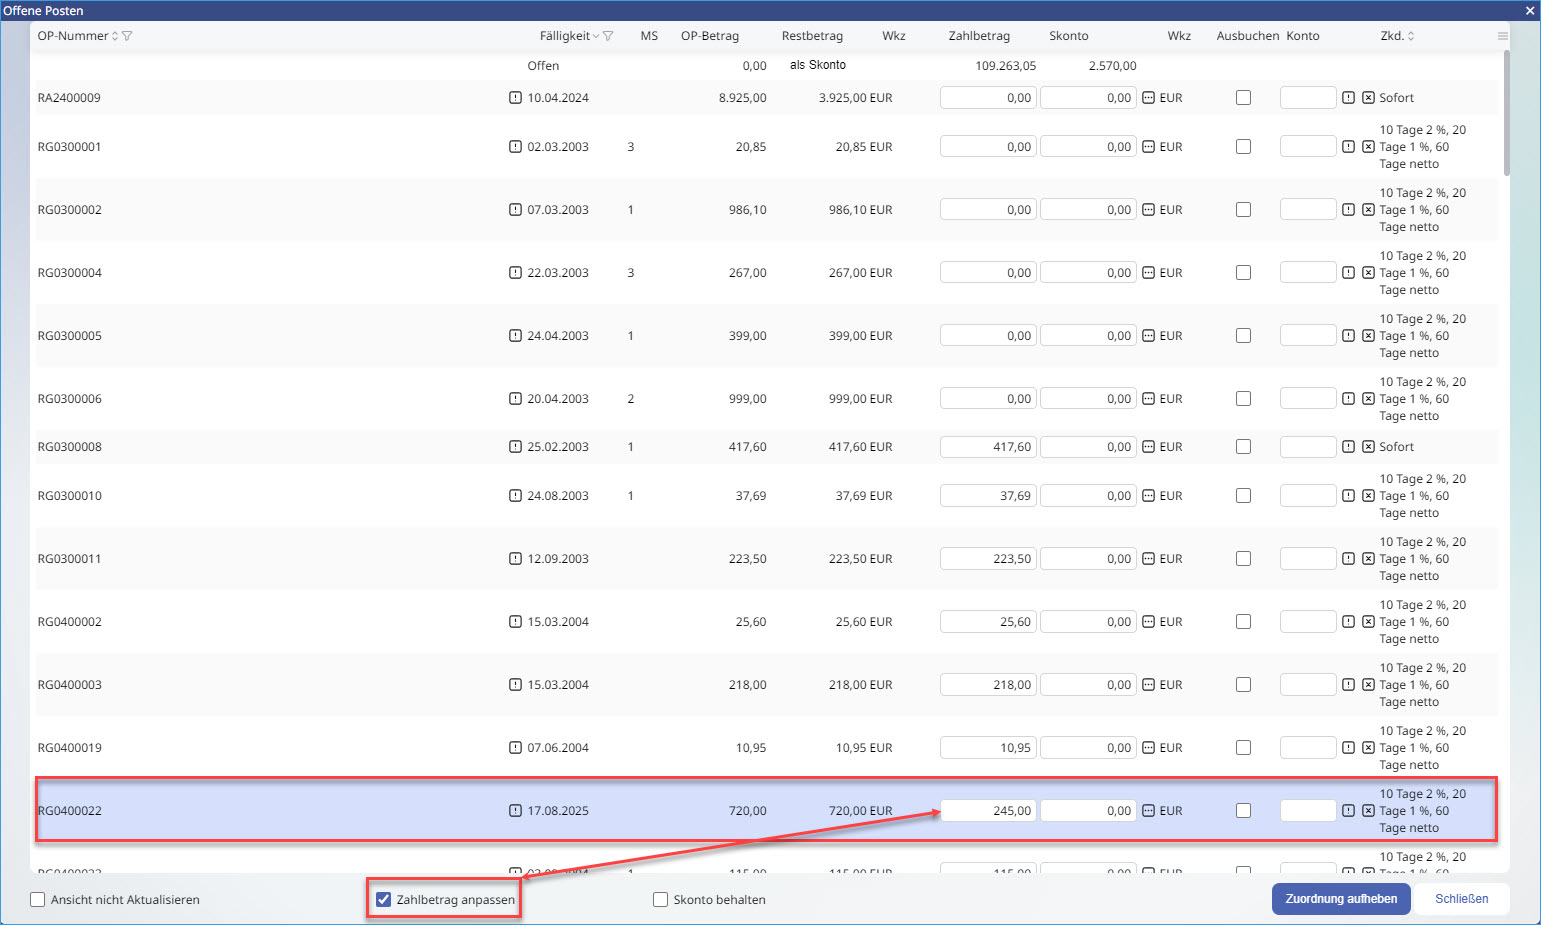Uncheck the Zahlbetrag anpassen checkbox
Viewport: 1541px width, 925px height.
tap(383, 900)
